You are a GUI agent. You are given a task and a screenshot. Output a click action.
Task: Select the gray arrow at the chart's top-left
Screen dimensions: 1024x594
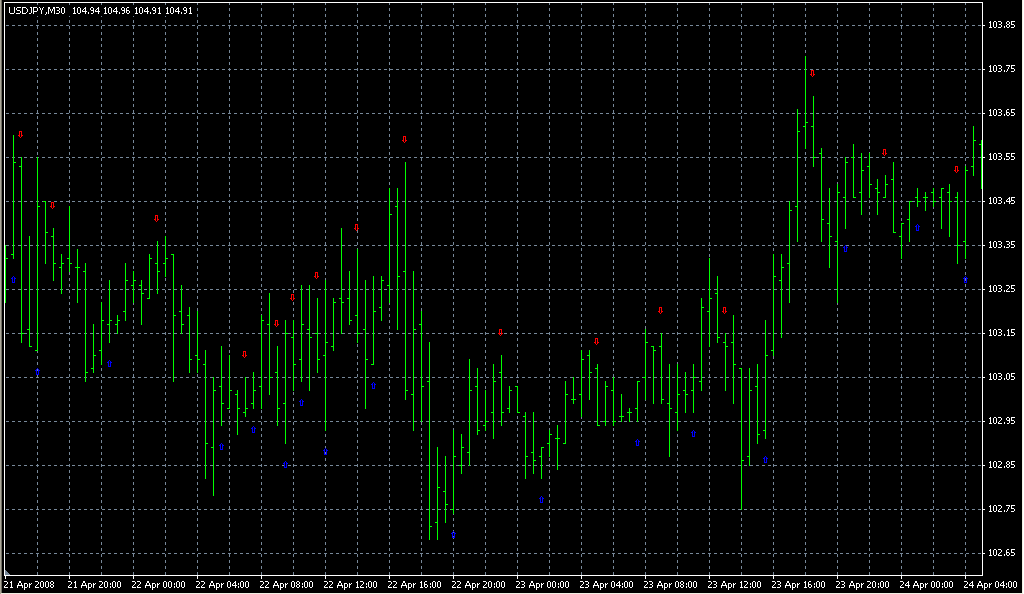pos(20,134)
